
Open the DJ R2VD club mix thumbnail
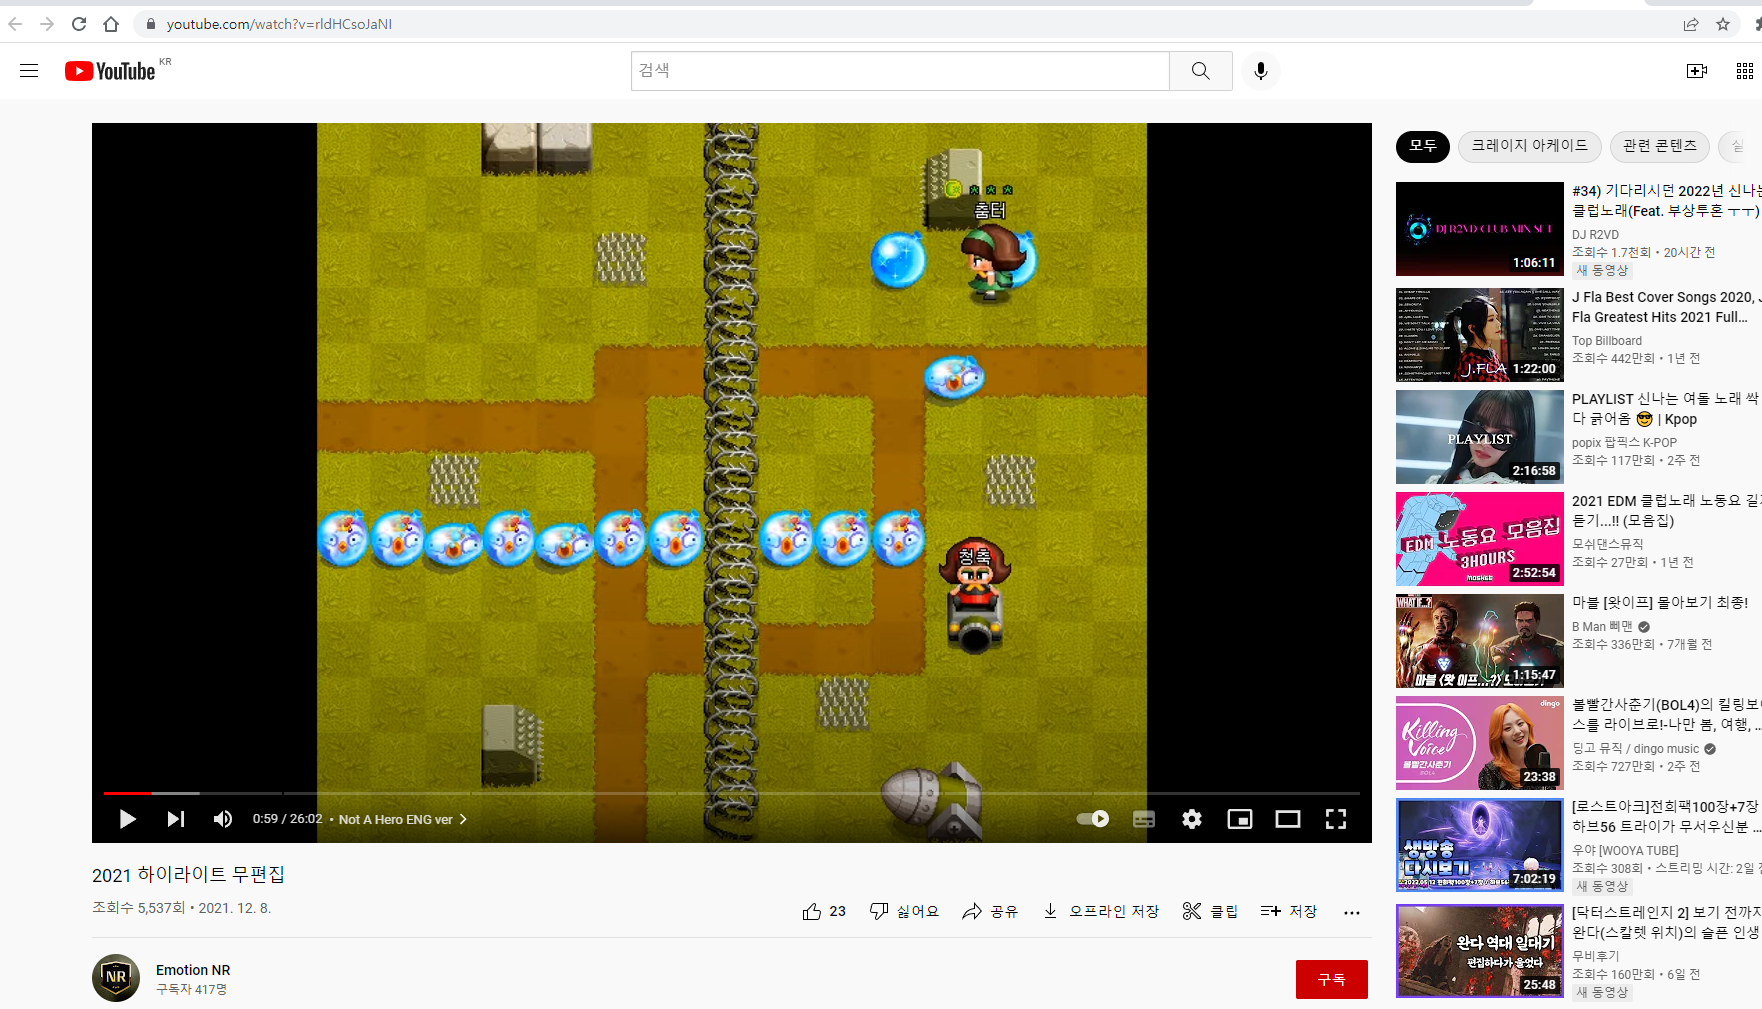[x=1480, y=229]
